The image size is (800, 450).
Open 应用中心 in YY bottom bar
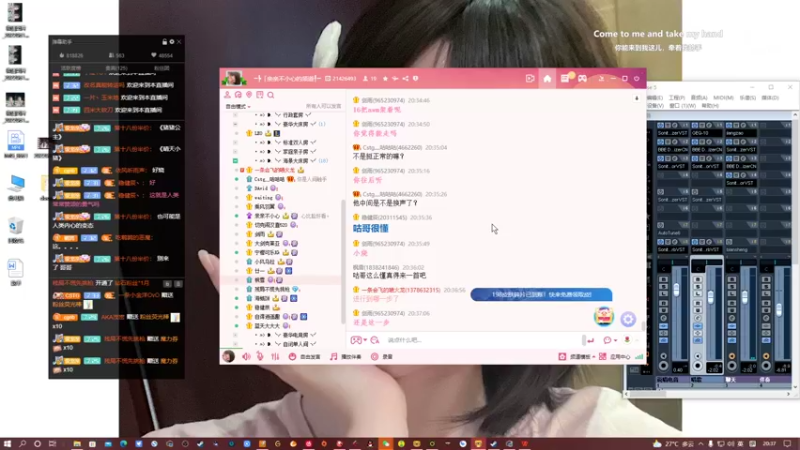click(614, 357)
